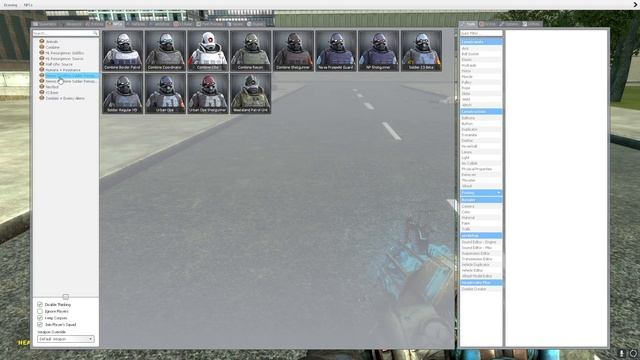The width and height of the screenshot is (640, 360).
Task: Spawn the Combine Coordinator NPC
Action: tap(165, 51)
